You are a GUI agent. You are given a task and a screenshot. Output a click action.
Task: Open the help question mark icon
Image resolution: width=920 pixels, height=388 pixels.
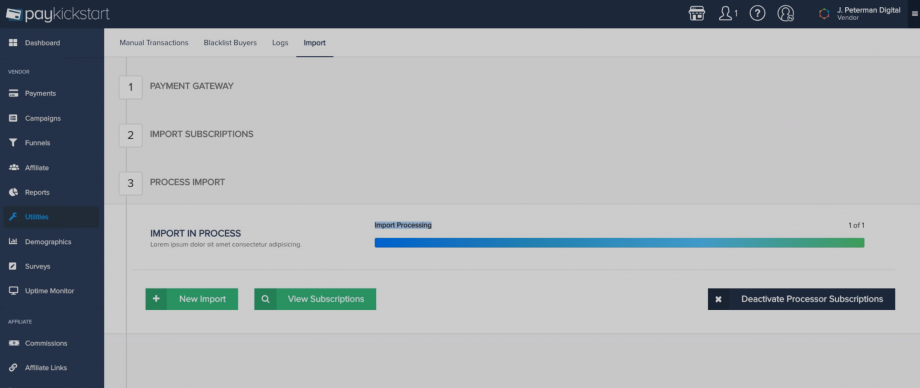coord(757,14)
